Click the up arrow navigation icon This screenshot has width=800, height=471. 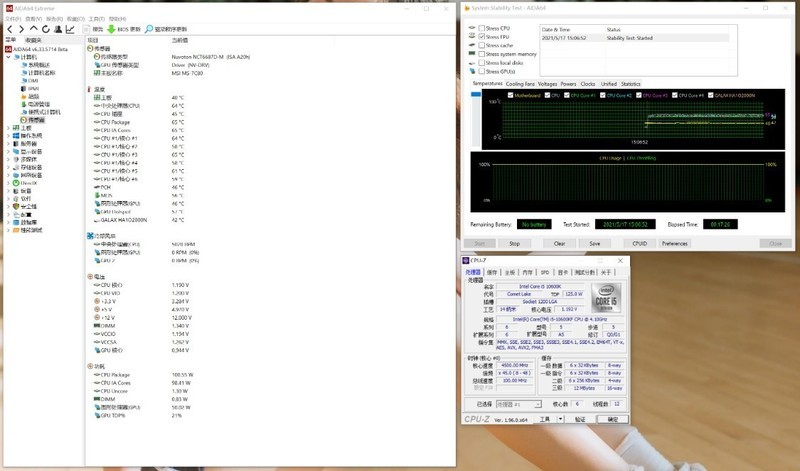point(34,30)
